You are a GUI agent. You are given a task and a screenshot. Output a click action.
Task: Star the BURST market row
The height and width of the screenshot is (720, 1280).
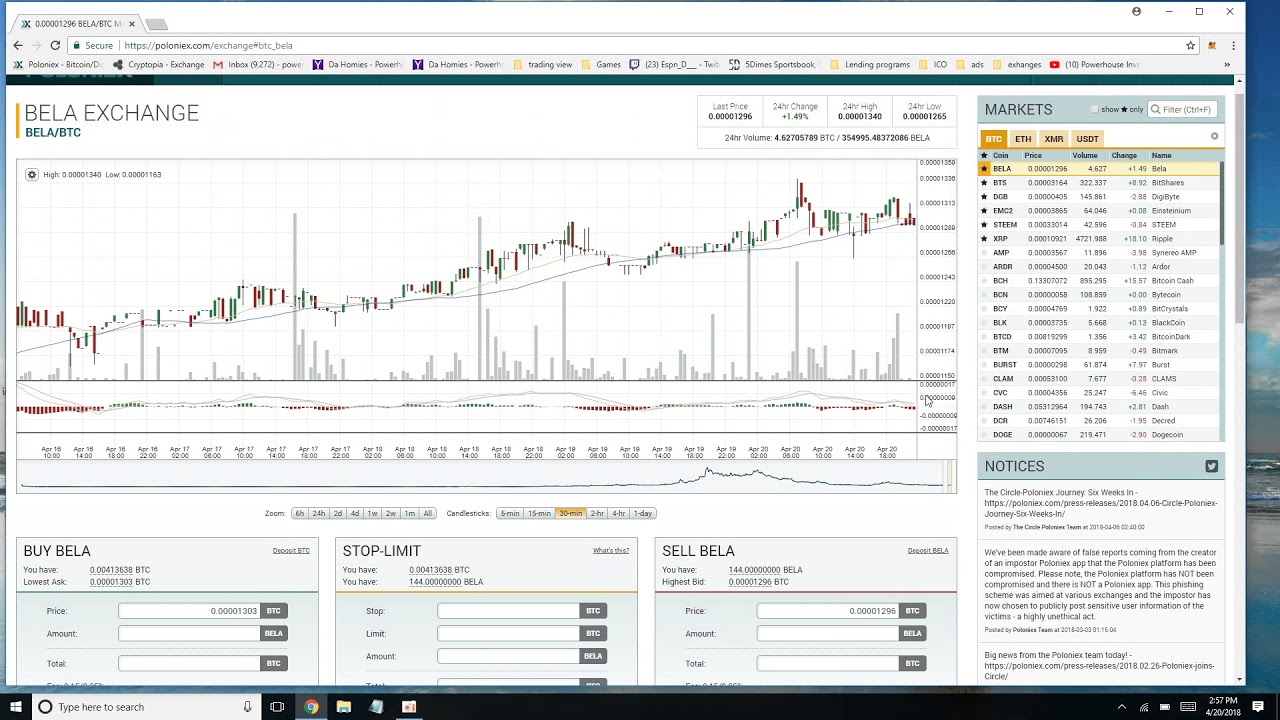tap(984, 365)
